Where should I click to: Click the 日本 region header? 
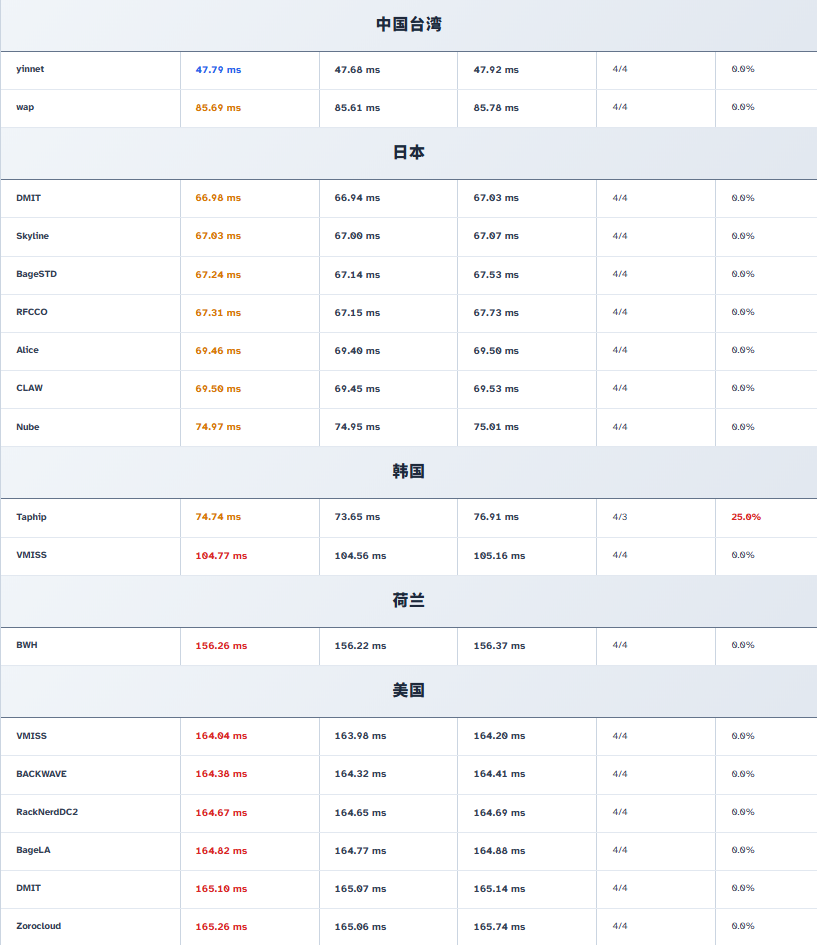[408, 153]
